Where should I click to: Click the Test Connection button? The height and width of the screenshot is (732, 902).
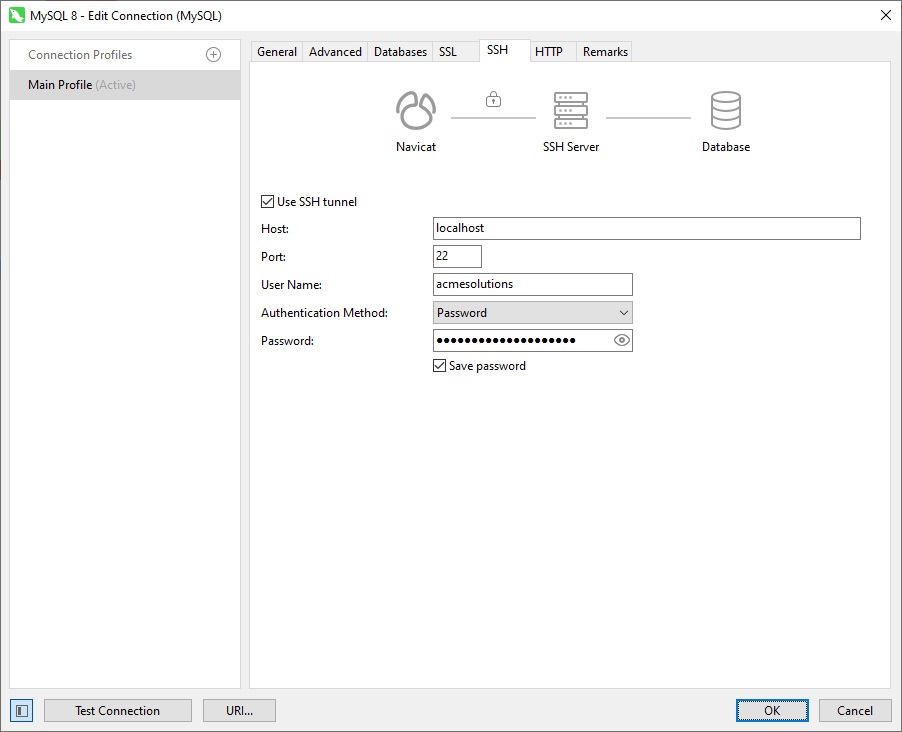(117, 711)
